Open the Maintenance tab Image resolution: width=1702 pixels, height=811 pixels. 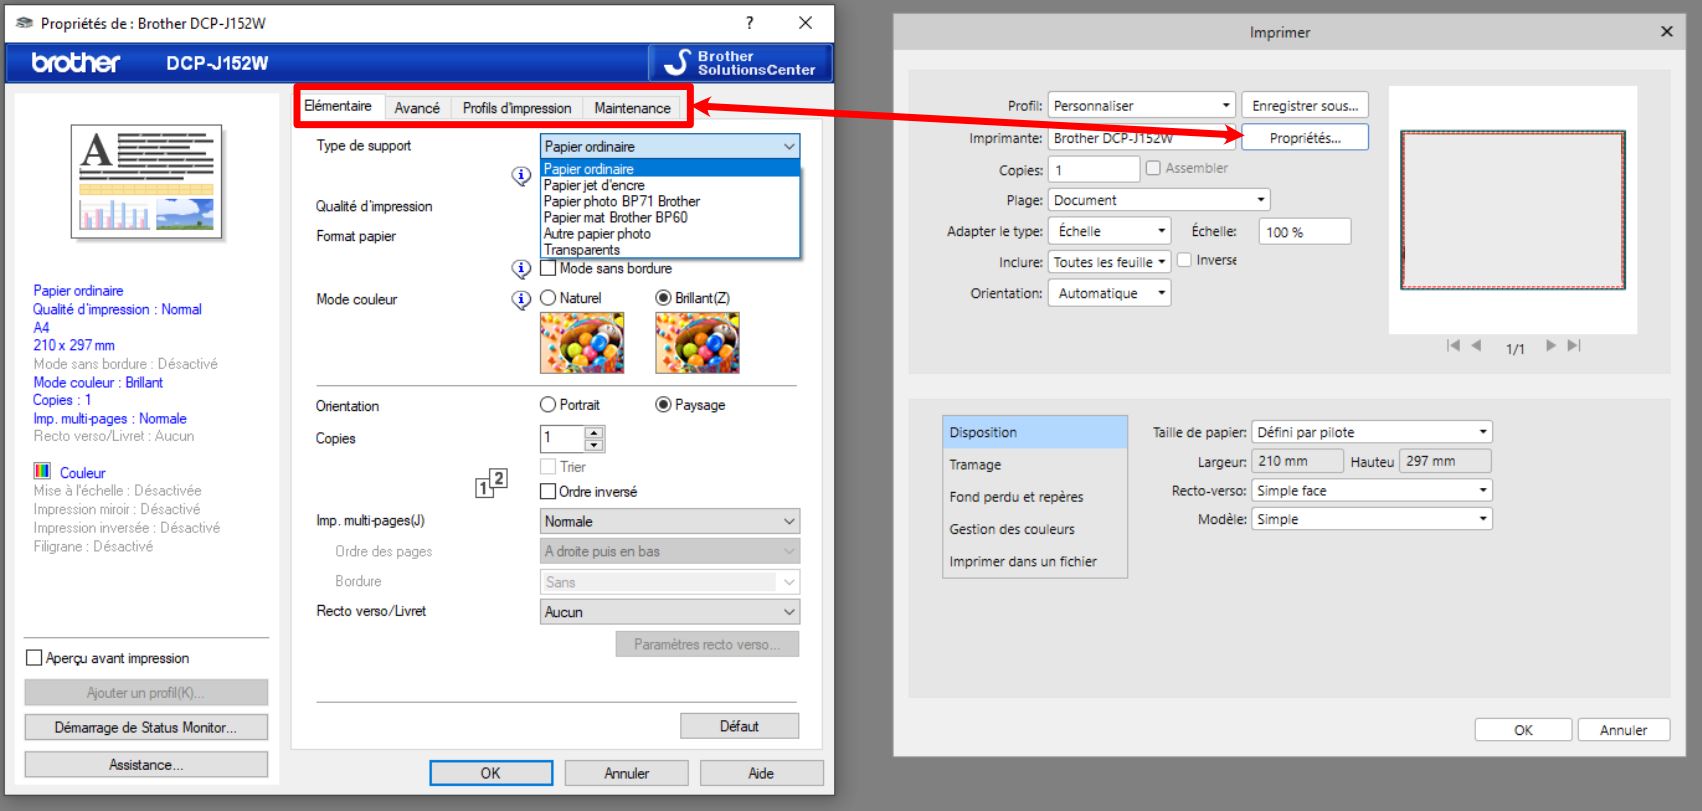pos(632,108)
